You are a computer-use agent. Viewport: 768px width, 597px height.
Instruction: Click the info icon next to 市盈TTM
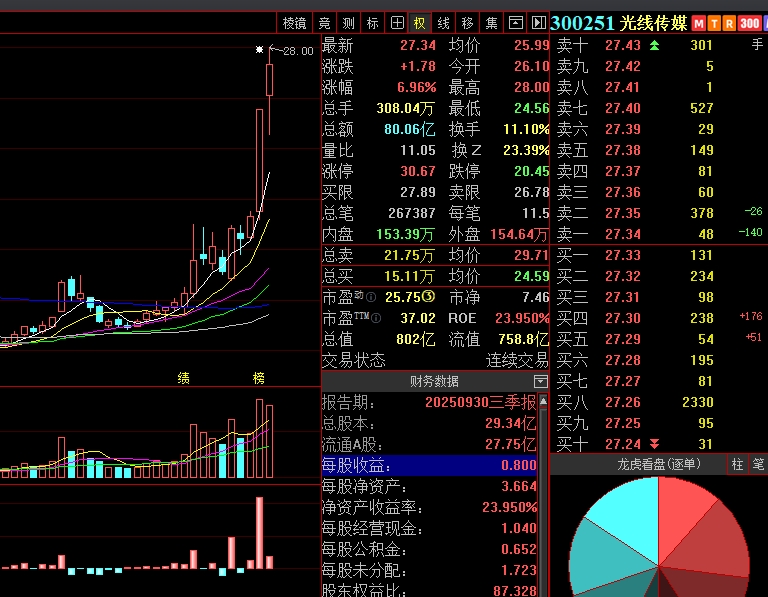[376, 318]
